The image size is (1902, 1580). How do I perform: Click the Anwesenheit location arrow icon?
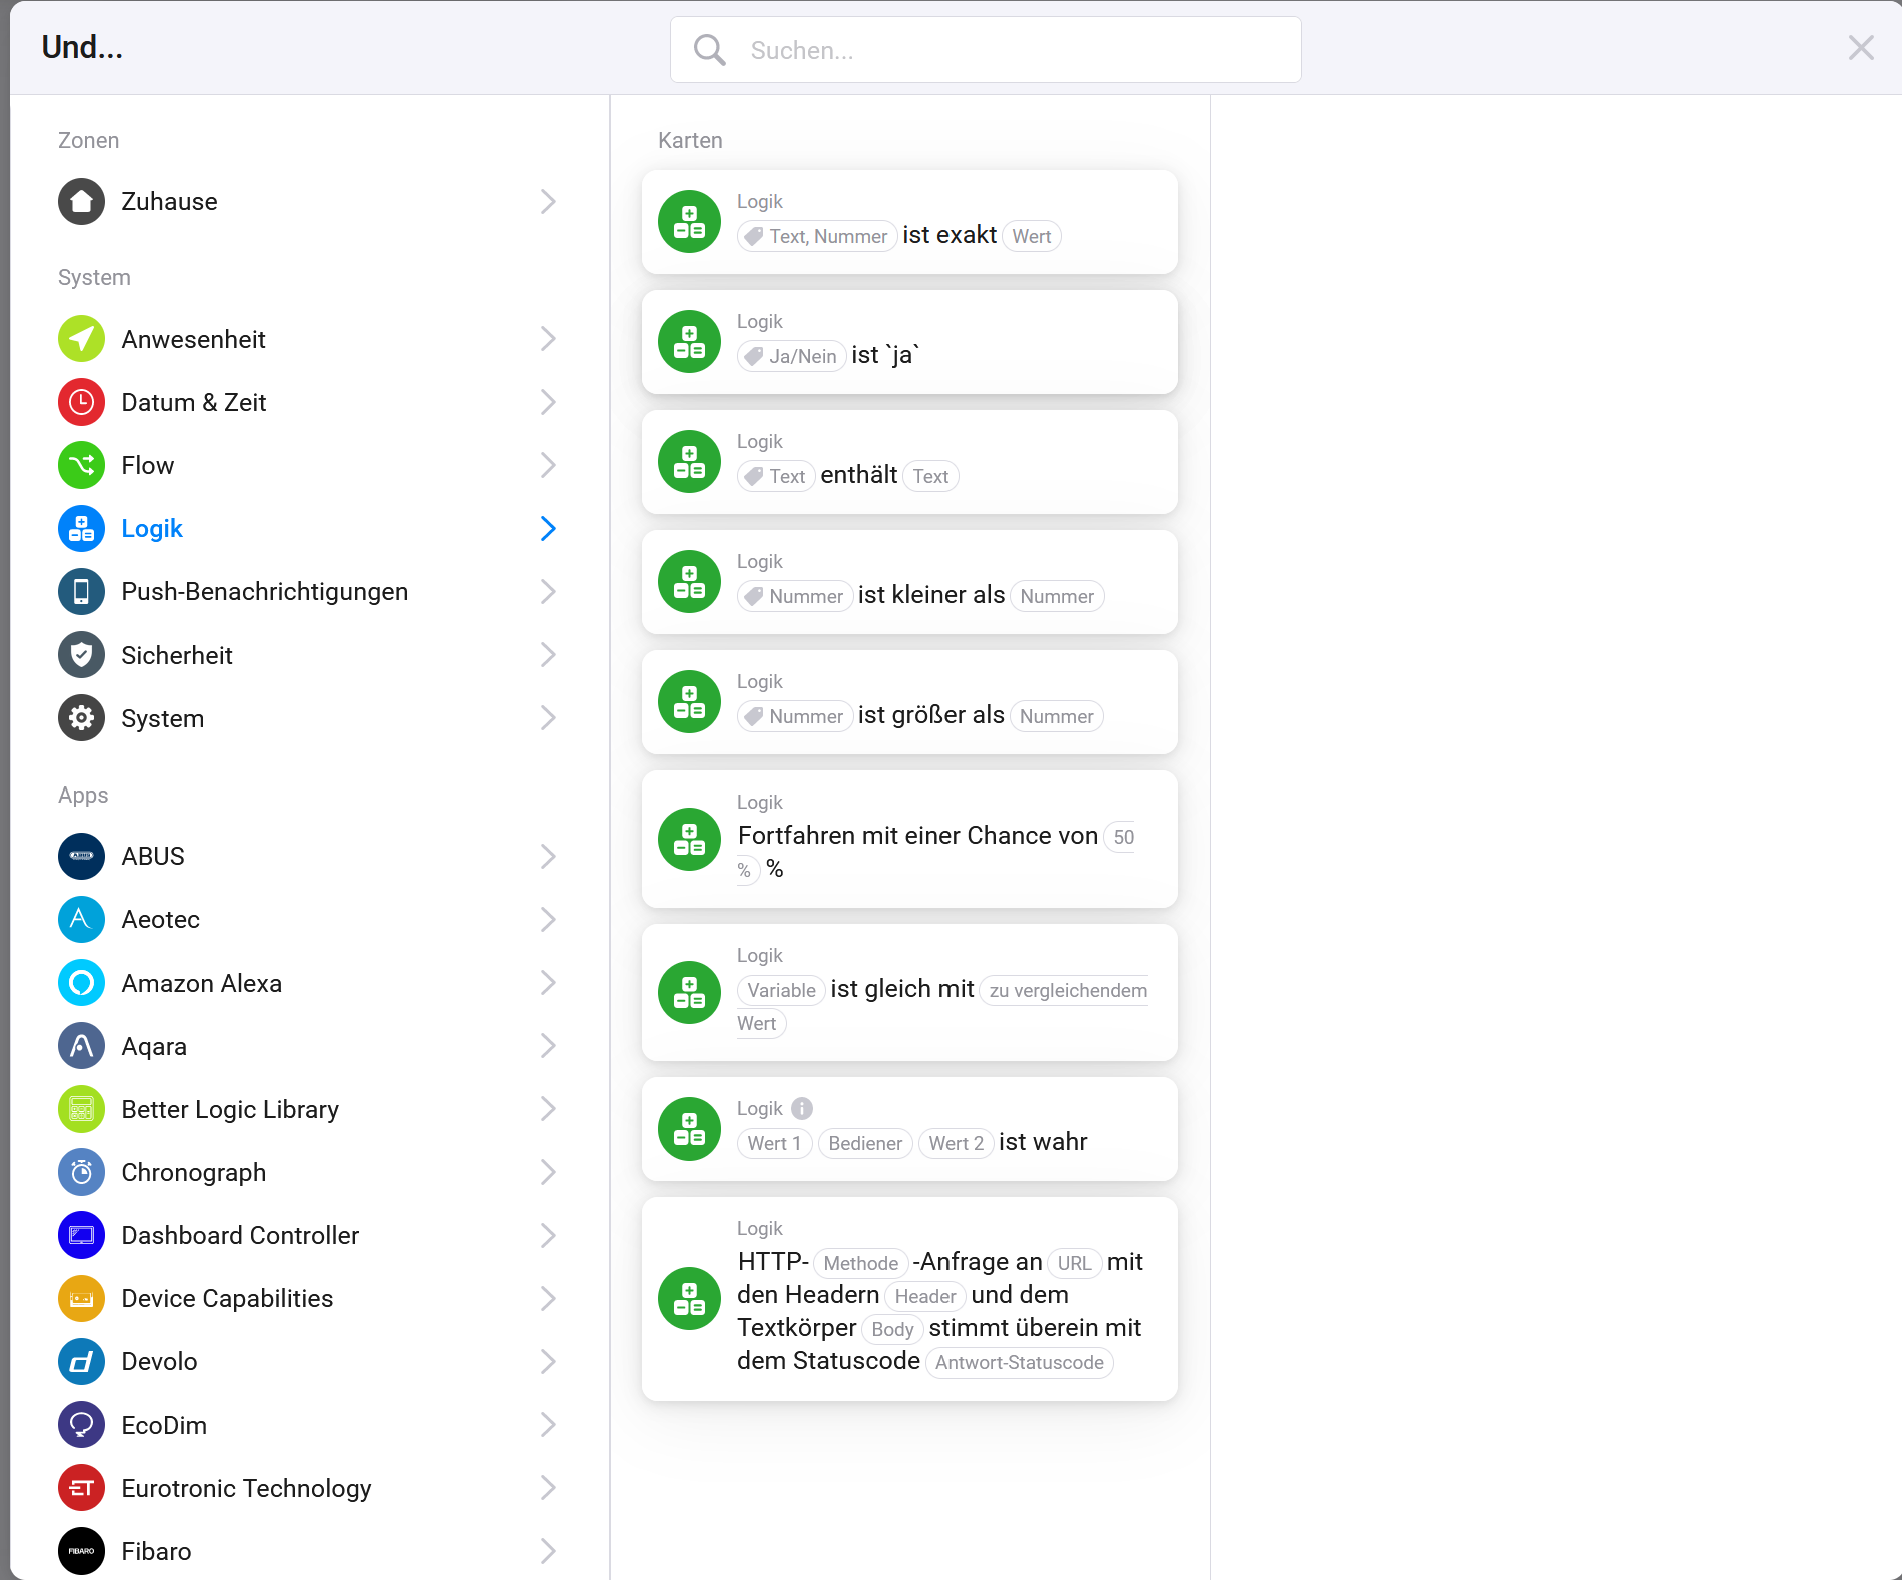click(81, 339)
